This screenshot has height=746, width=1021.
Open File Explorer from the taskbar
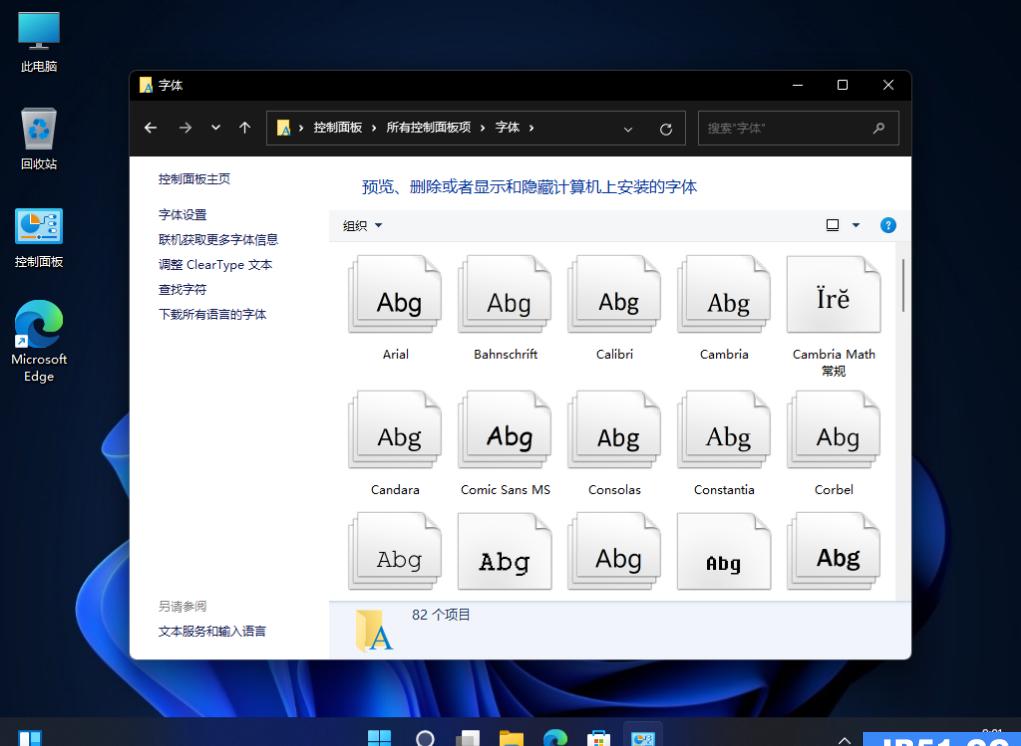(512, 738)
